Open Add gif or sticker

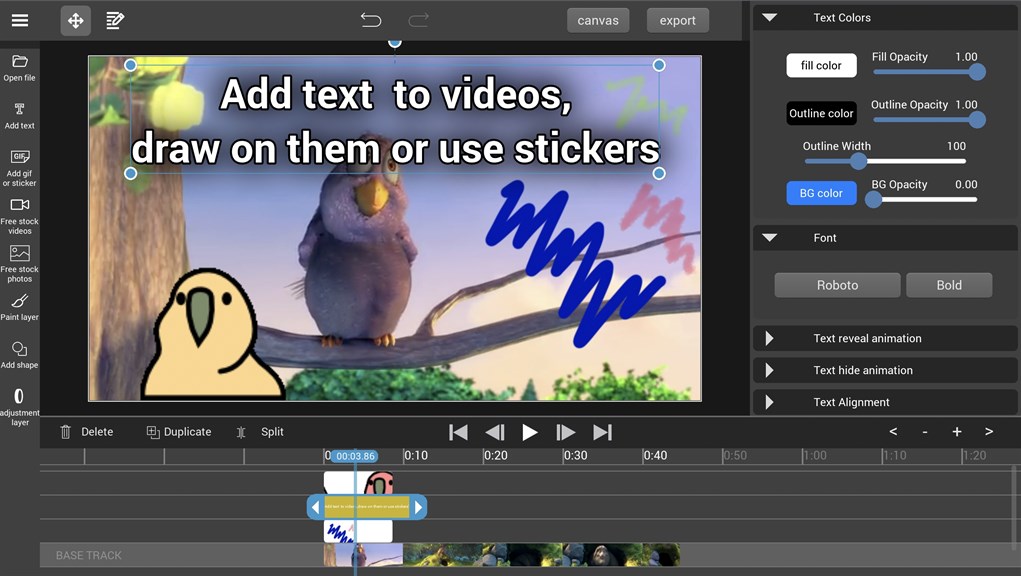point(19,158)
